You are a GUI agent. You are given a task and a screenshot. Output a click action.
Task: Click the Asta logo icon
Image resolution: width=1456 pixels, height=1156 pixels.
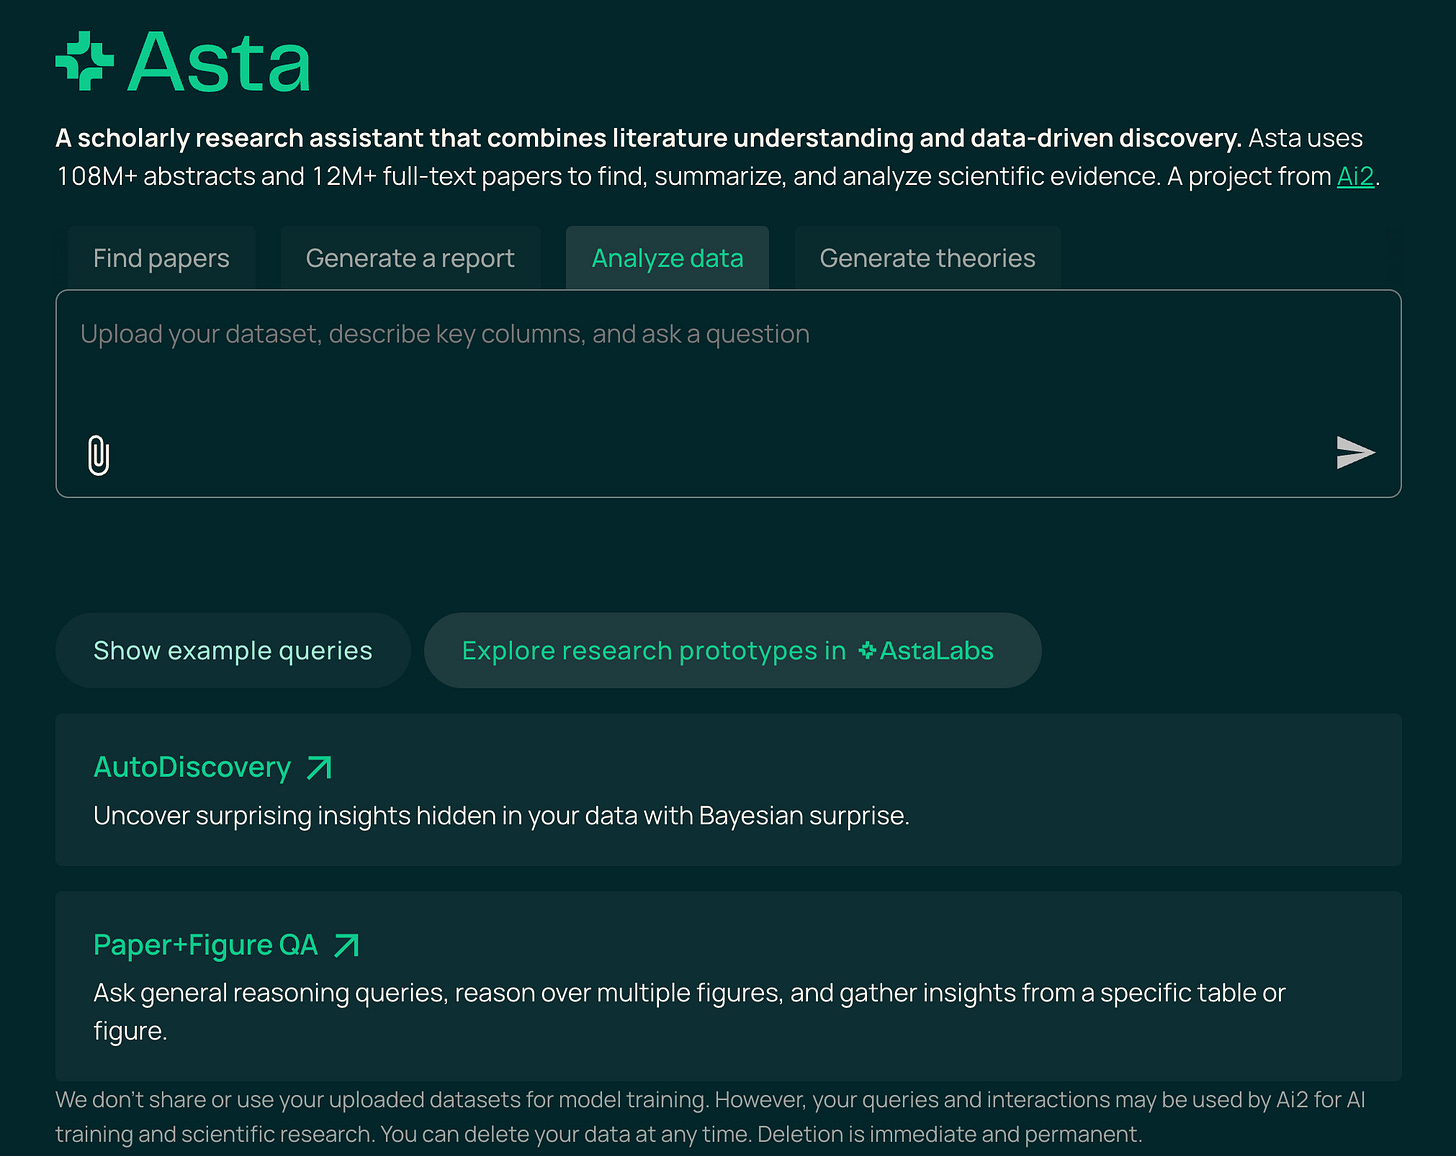[x=85, y=61]
